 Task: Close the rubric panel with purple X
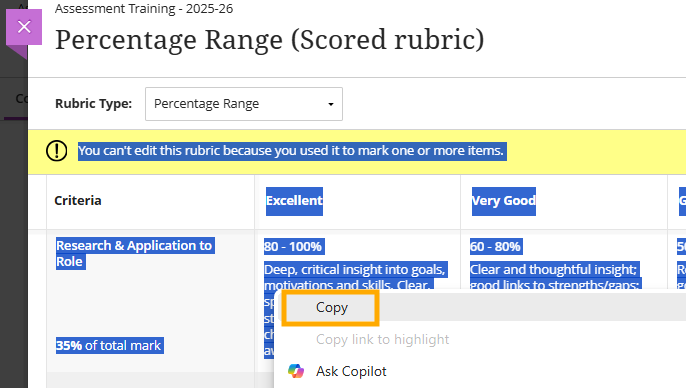click(24, 27)
